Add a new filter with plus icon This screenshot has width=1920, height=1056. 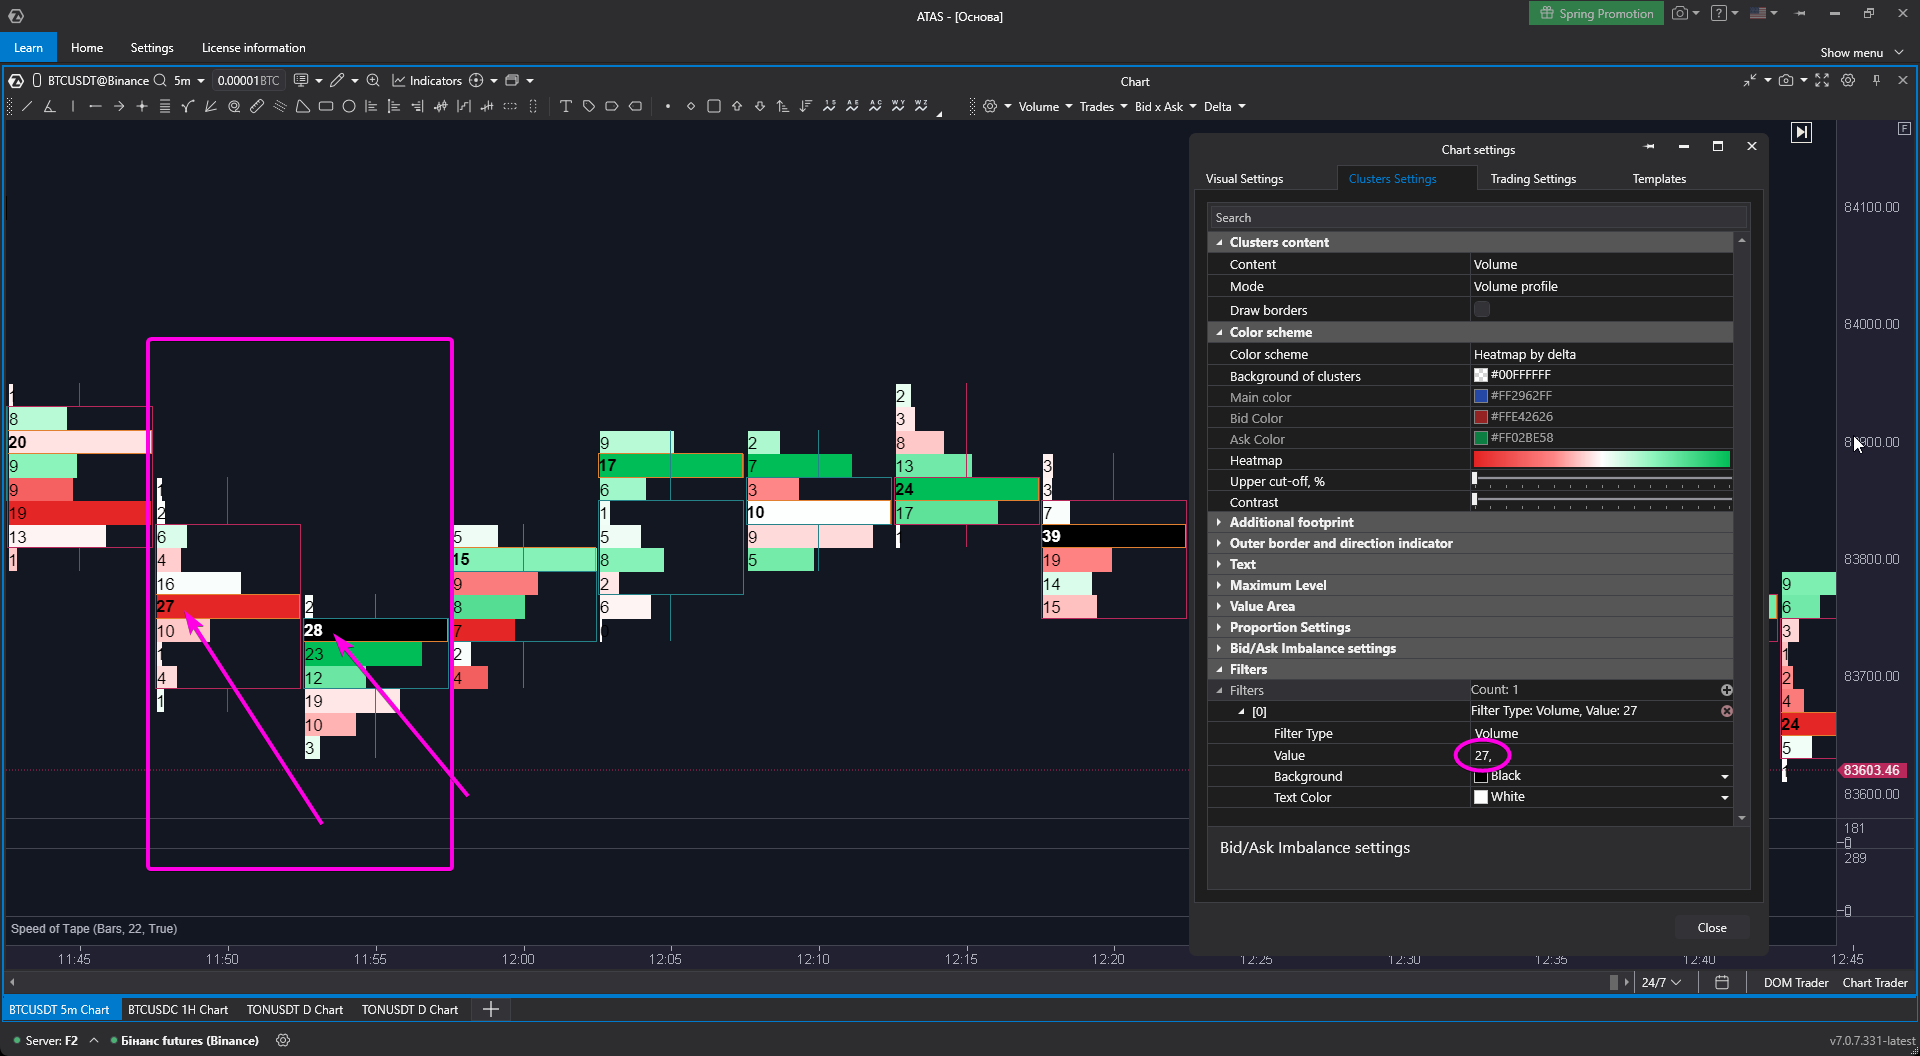(x=1726, y=690)
